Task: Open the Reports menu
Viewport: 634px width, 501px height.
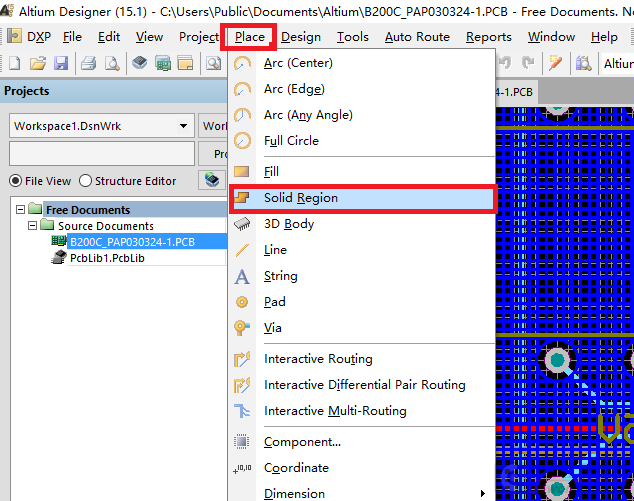Action: coord(488,37)
